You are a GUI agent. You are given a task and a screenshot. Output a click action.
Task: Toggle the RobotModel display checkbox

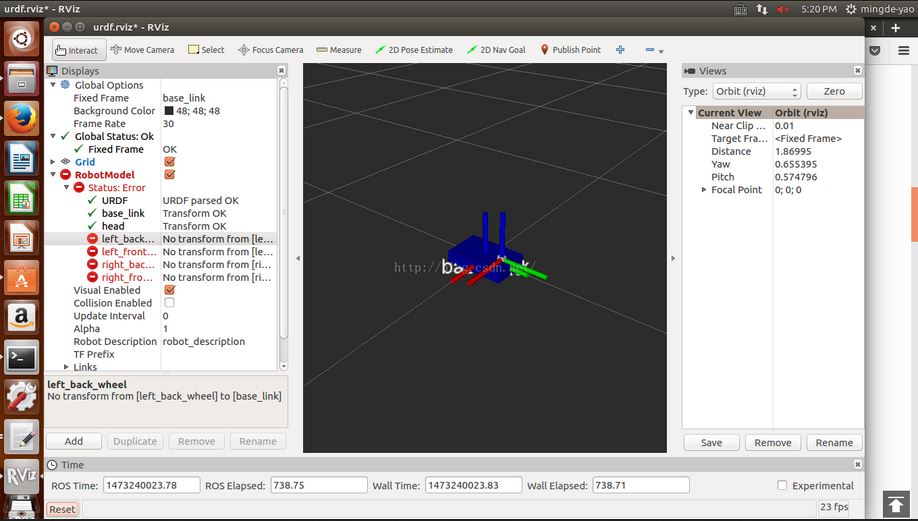(170, 174)
